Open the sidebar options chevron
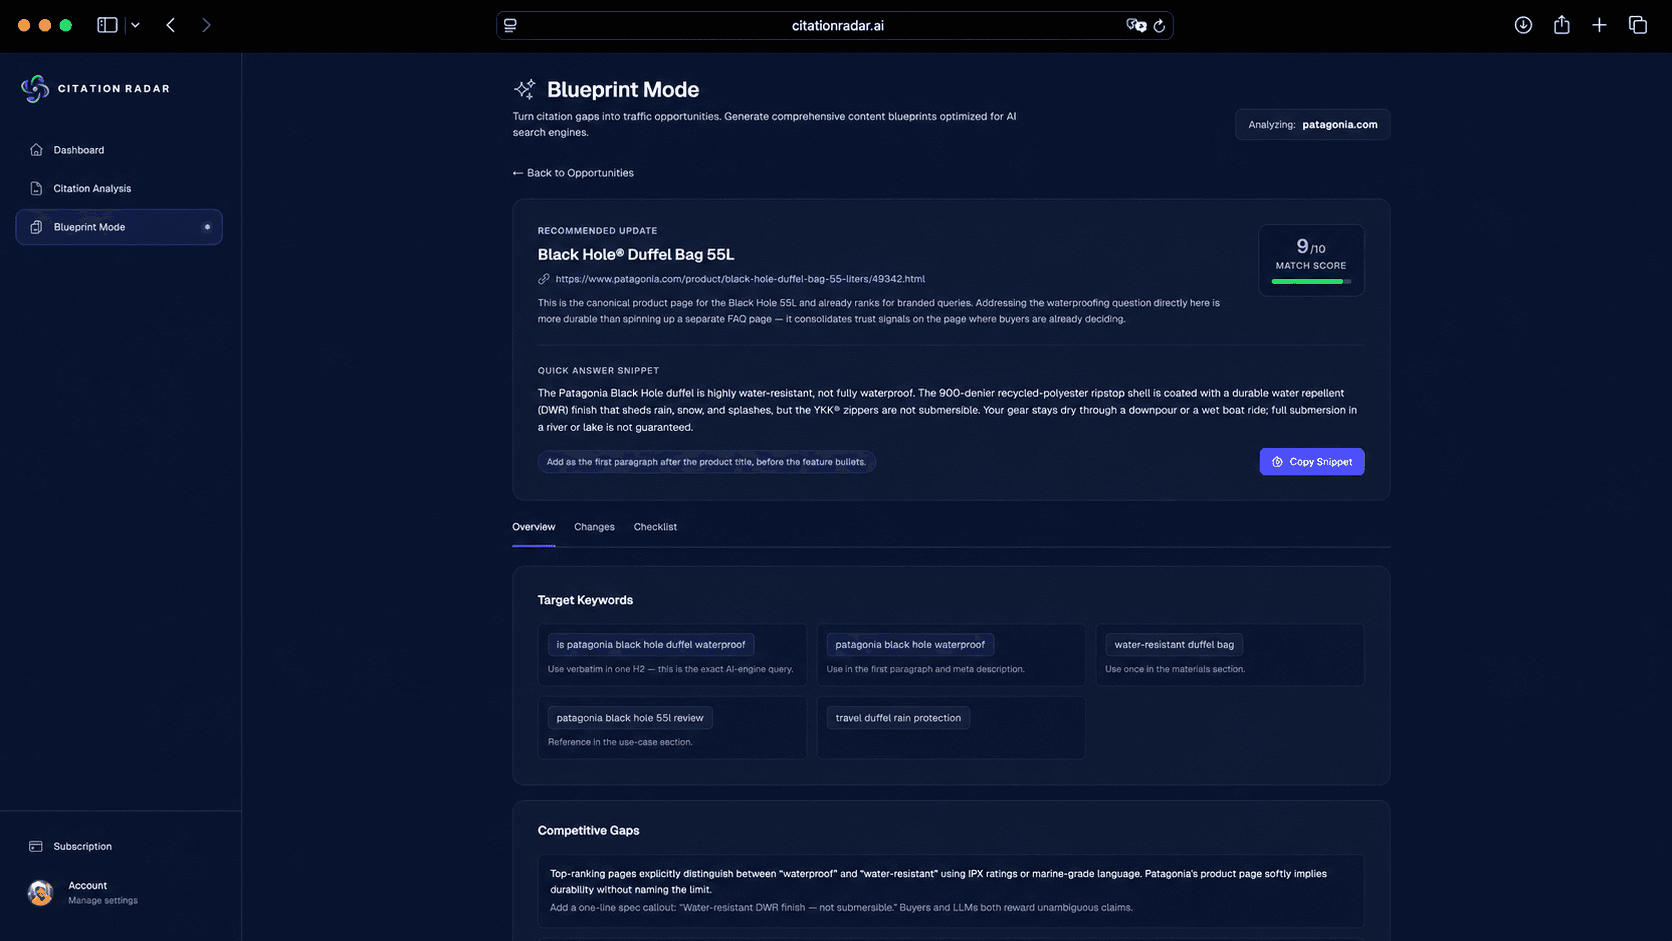The width and height of the screenshot is (1672, 941). click(135, 25)
